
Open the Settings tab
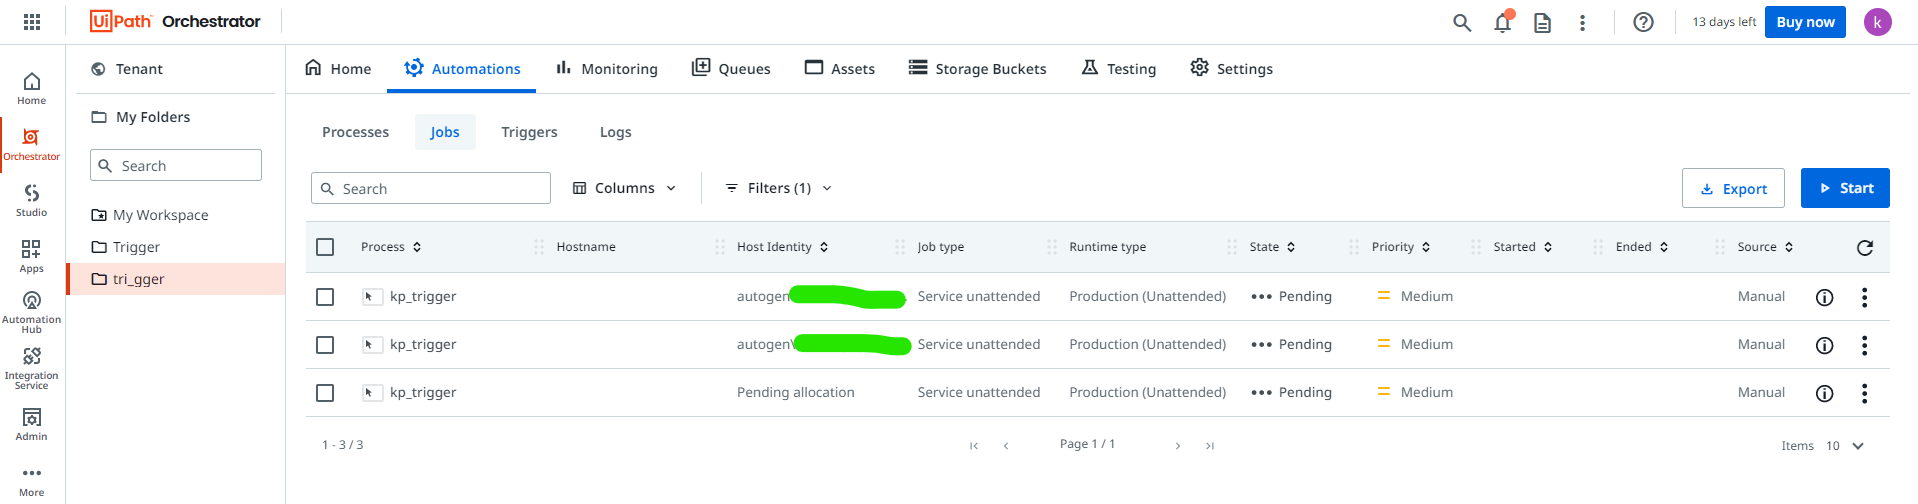[x=1231, y=69]
